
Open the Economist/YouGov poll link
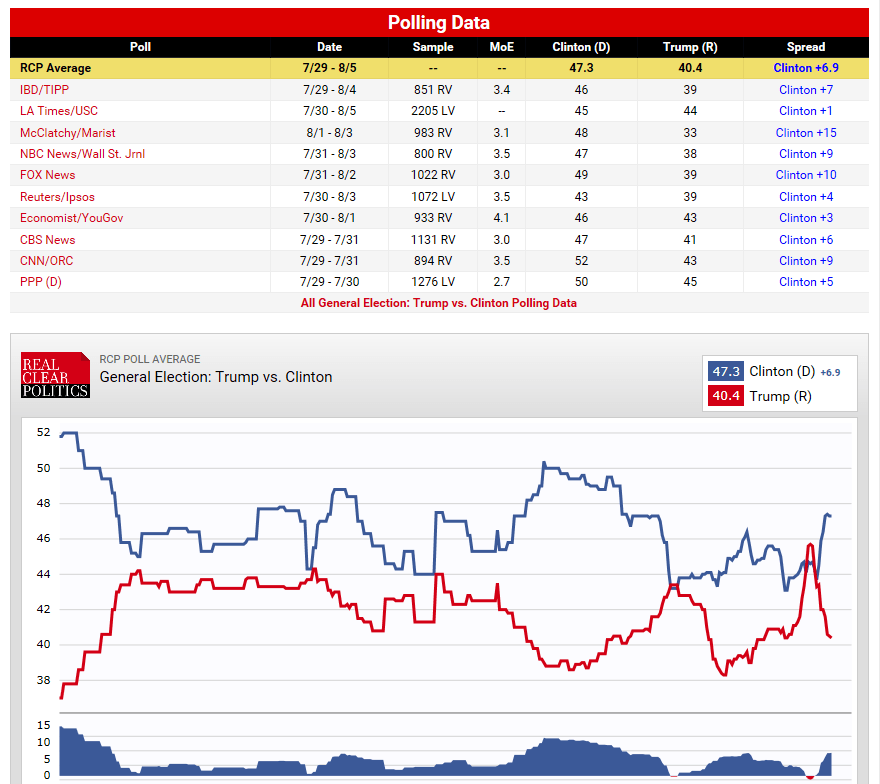(x=71, y=218)
